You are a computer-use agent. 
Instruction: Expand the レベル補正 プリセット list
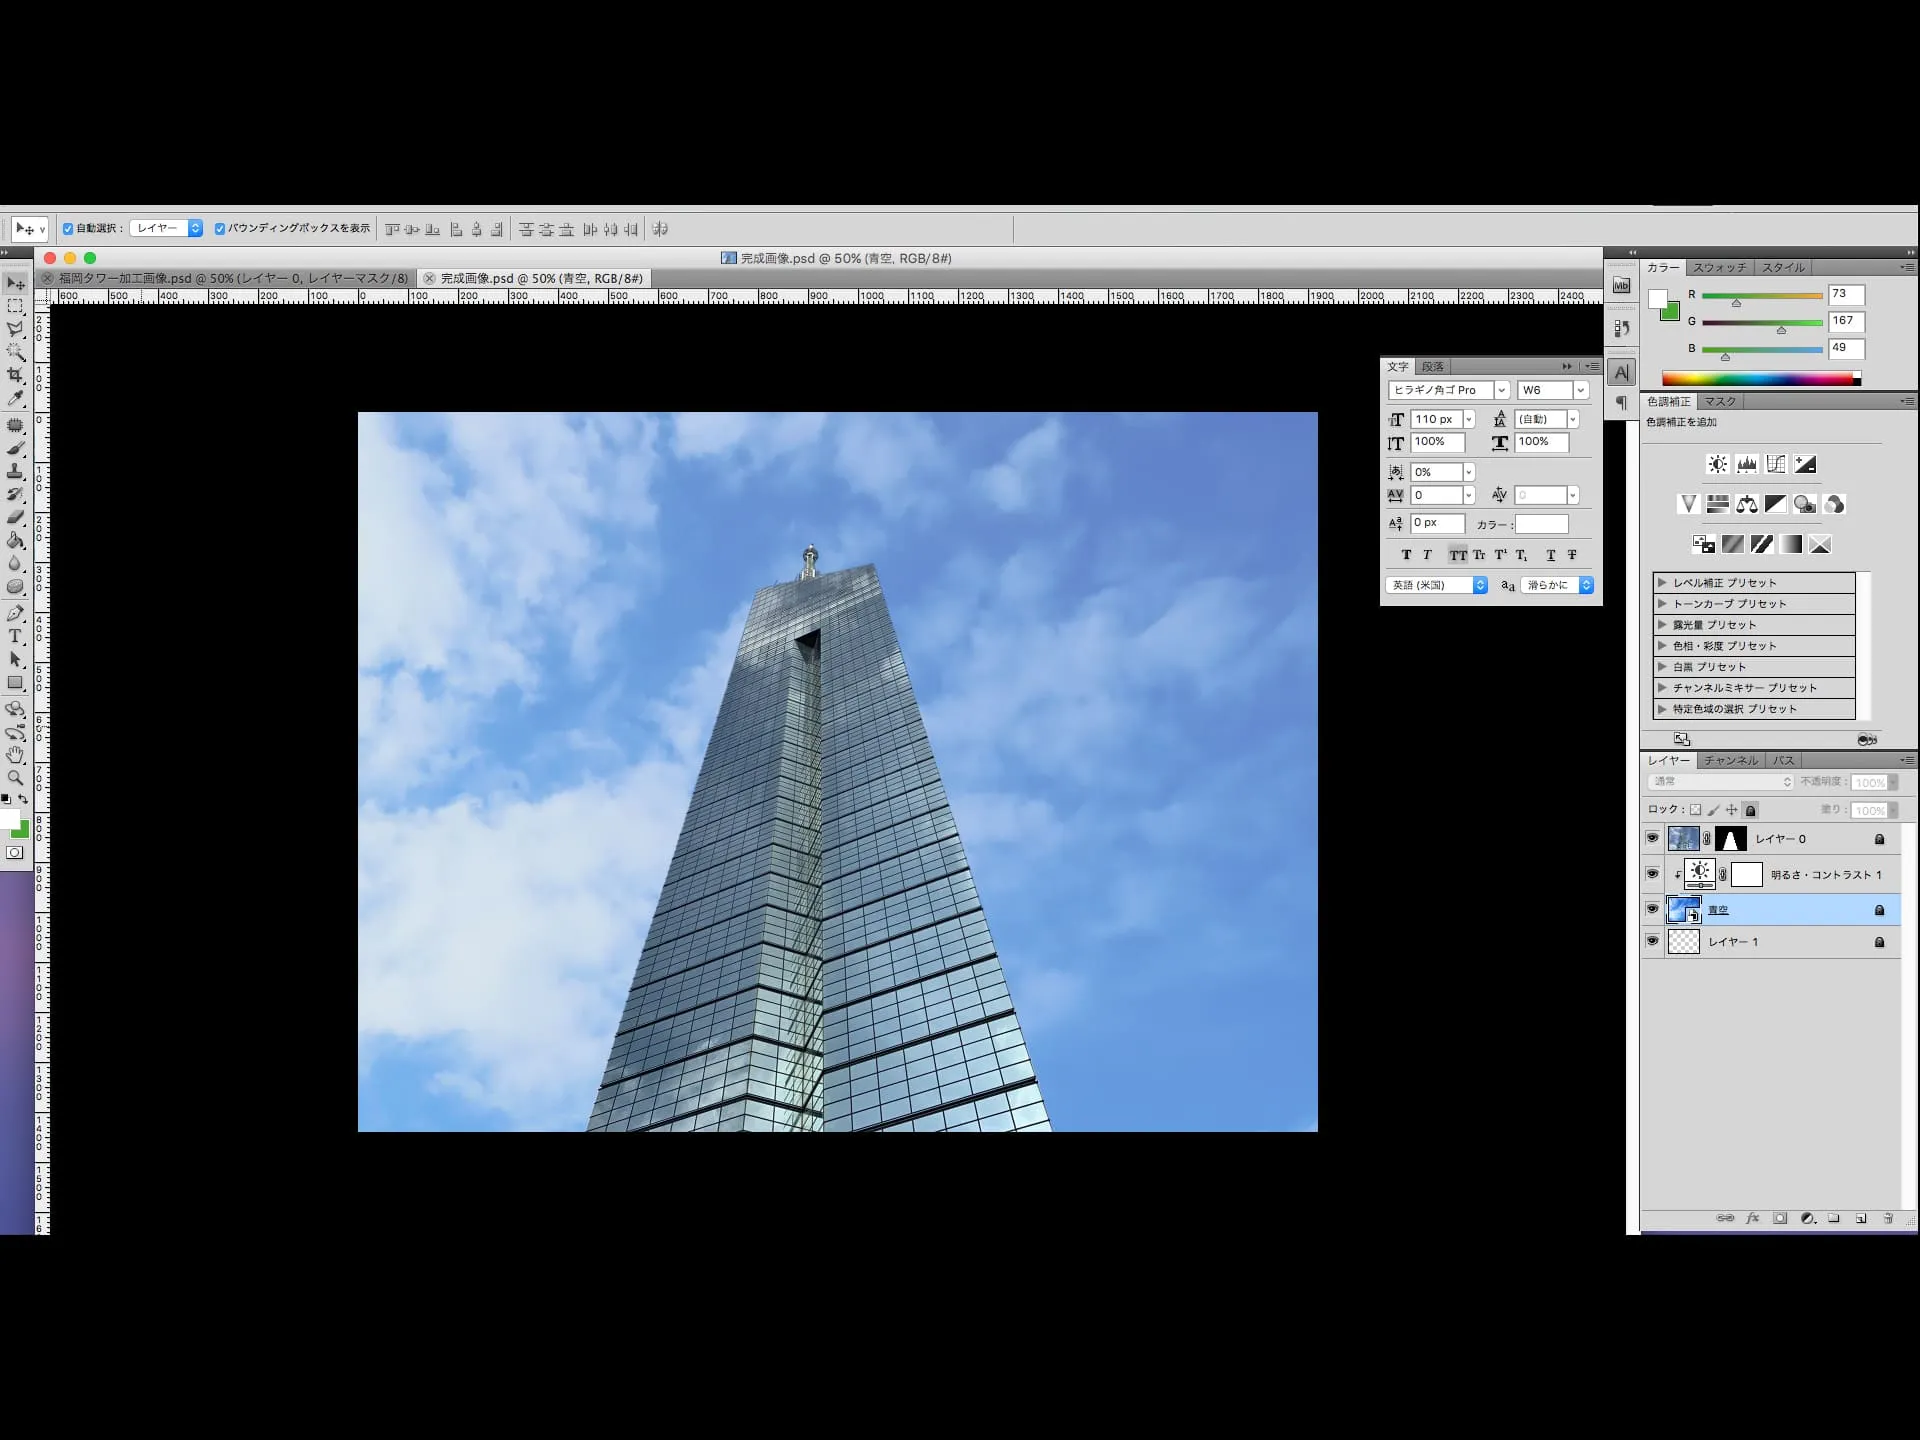[x=1662, y=582]
